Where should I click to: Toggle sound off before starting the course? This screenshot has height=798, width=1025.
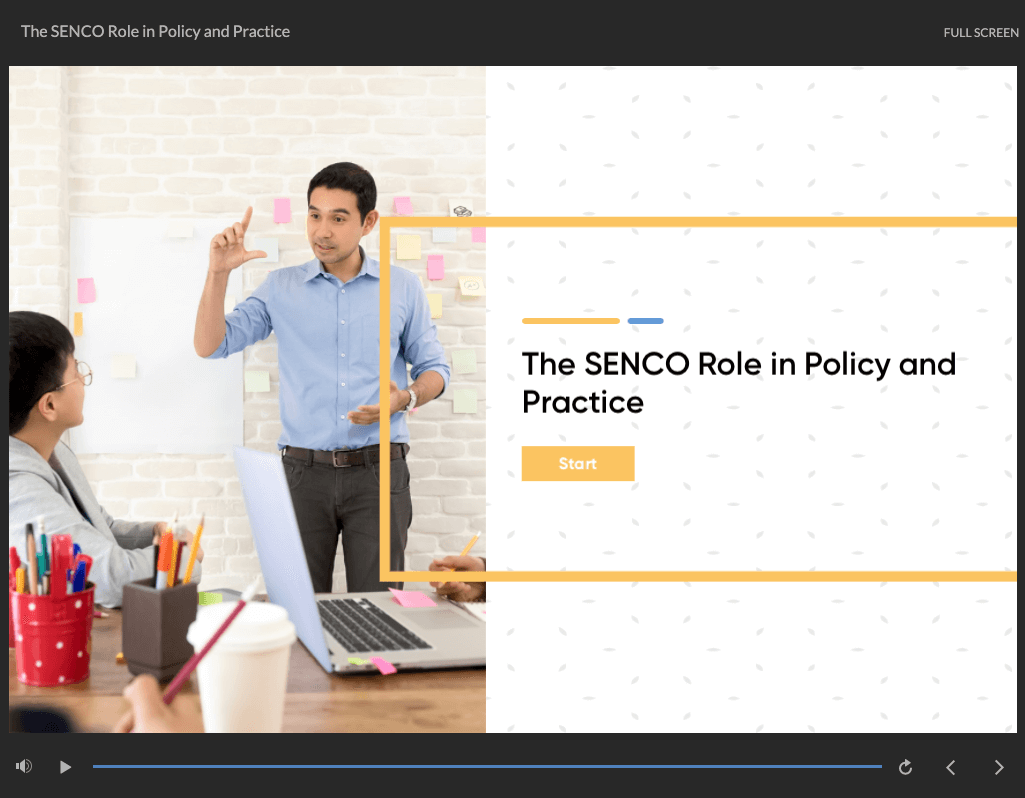pyautogui.click(x=23, y=766)
